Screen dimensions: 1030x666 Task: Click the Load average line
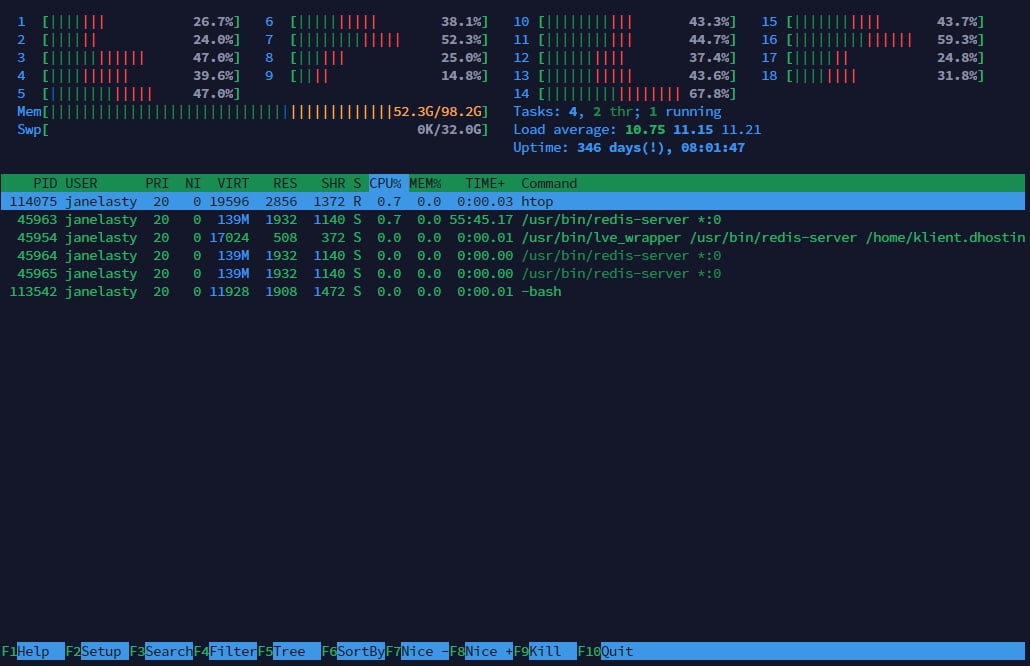637,130
